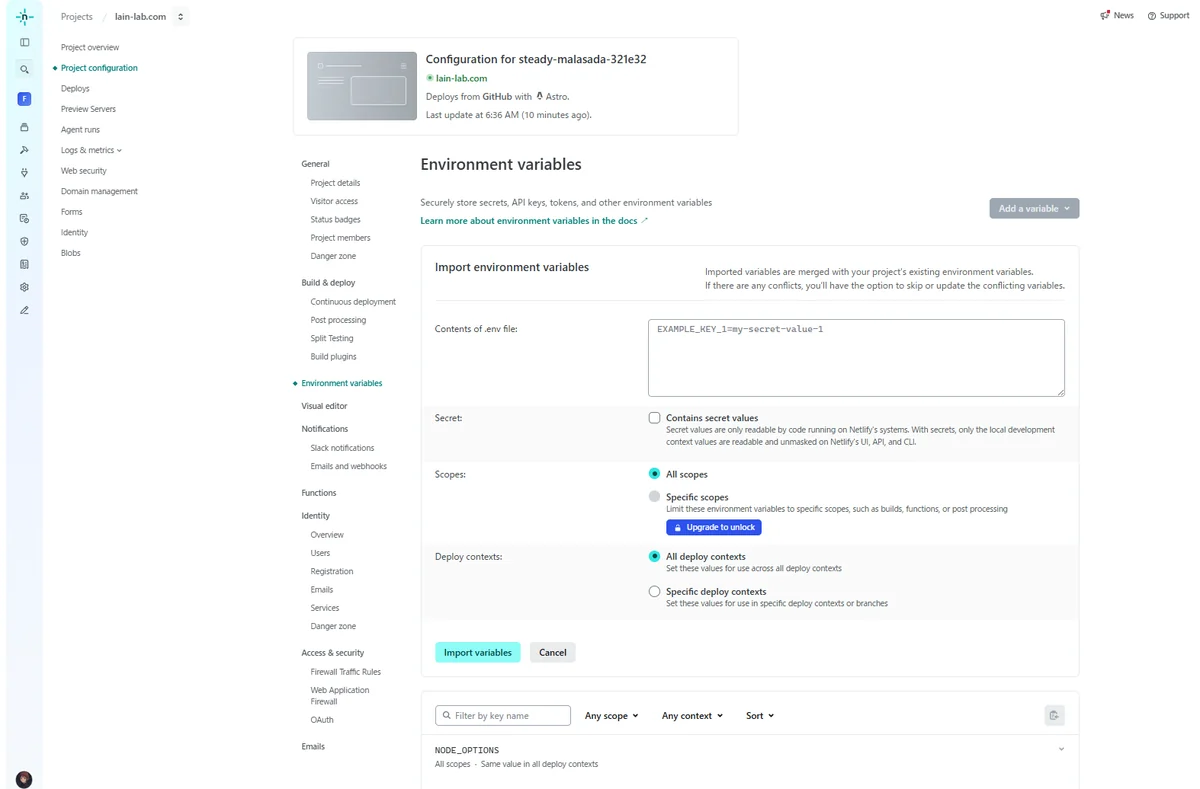Image resolution: width=1200 pixels, height=789 pixels.
Task: Open the Sort dropdown
Action: [759, 716]
